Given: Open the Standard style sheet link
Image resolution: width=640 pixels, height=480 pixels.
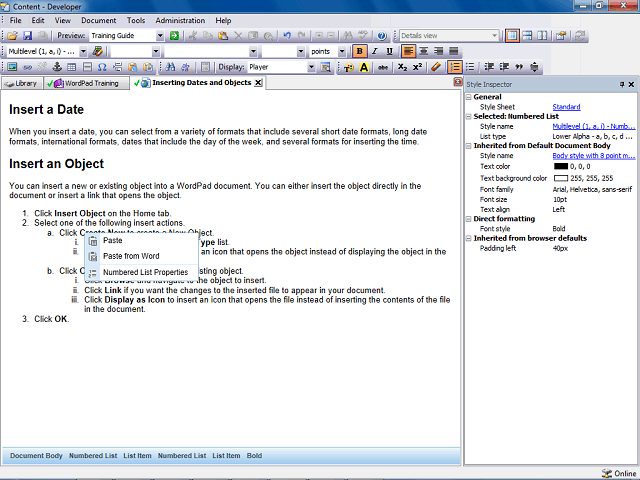Looking at the screenshot, I should tap(566, 107).
